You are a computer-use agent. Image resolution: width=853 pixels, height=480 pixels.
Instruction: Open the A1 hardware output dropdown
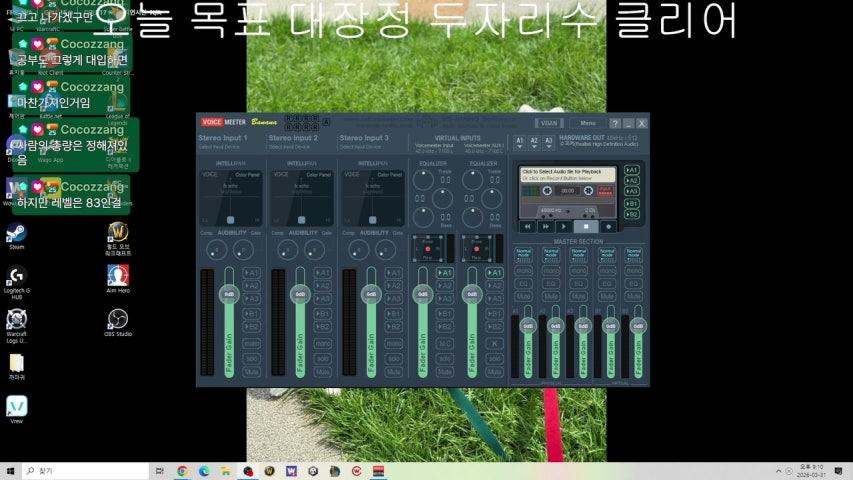519,143
